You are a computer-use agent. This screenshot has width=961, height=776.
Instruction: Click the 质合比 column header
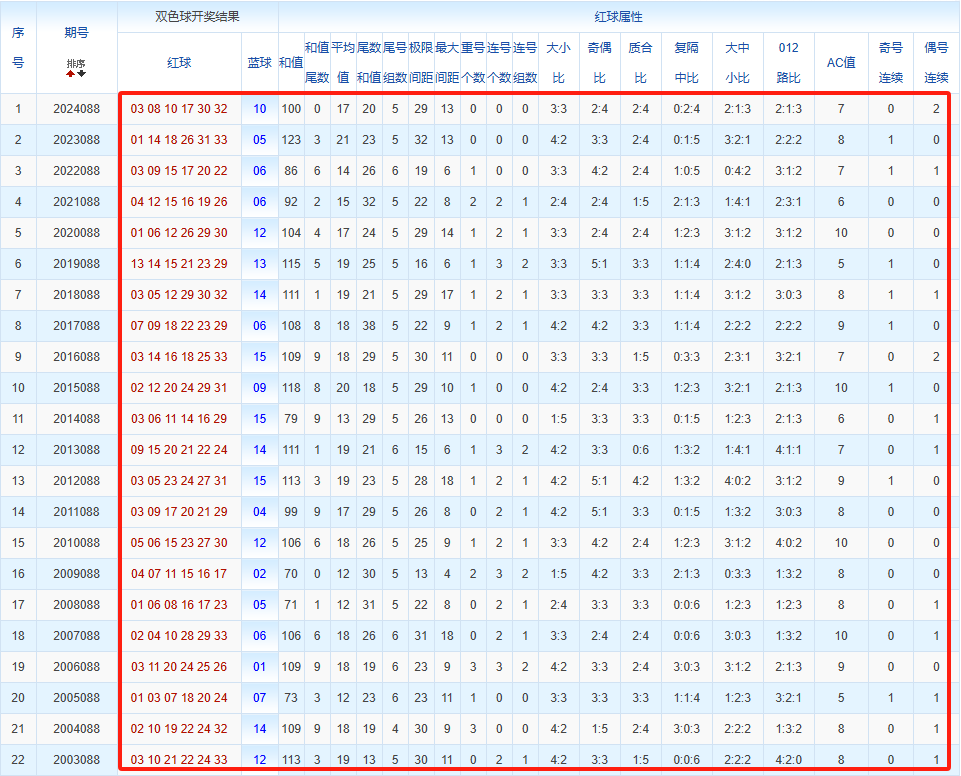[640, 62]
